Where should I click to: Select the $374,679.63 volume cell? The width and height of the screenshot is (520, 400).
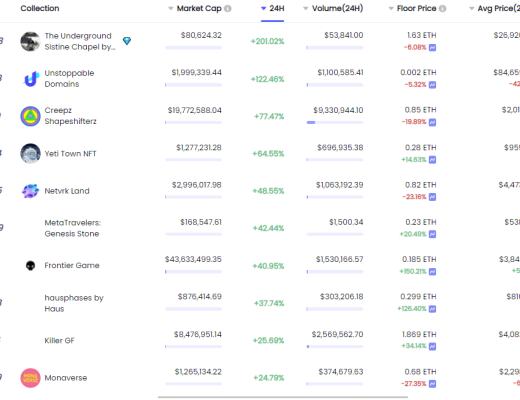(341, 372)
